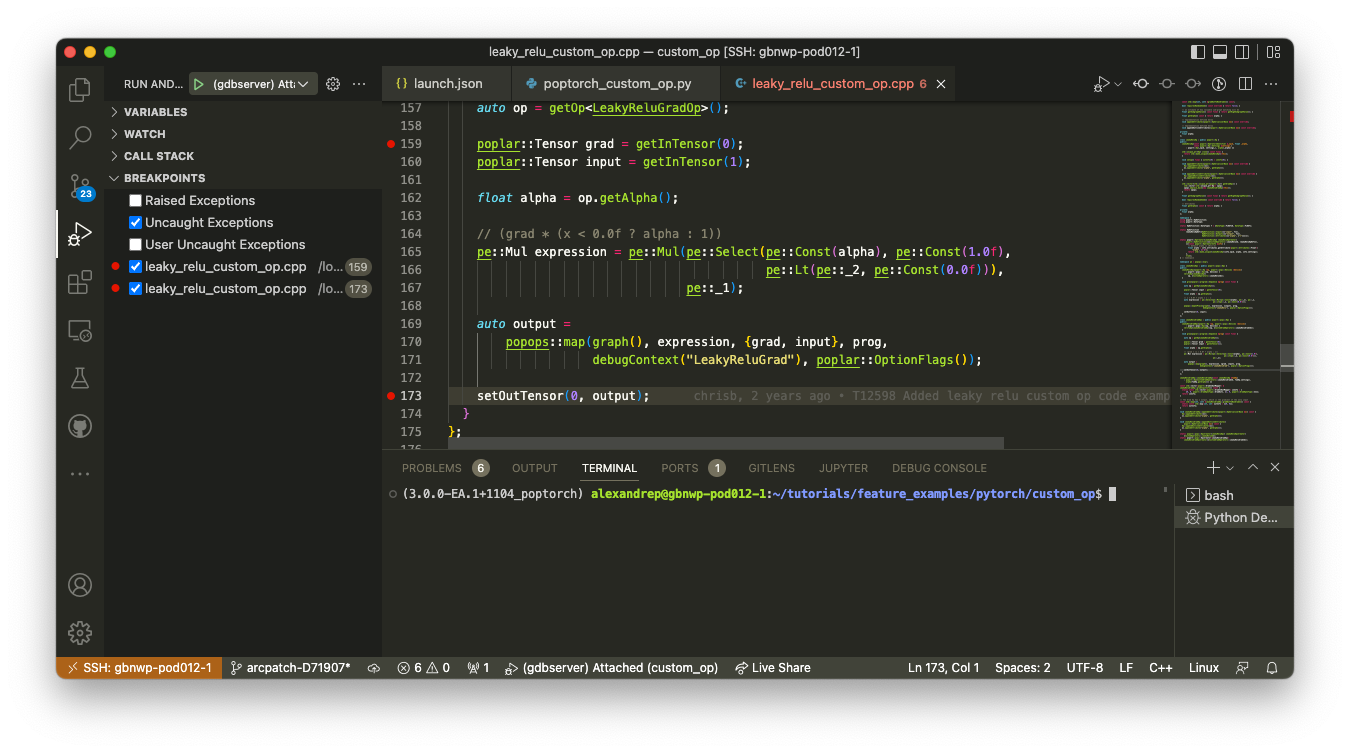Open the DEBUG CONSOLE panel tab

[938, 467]
